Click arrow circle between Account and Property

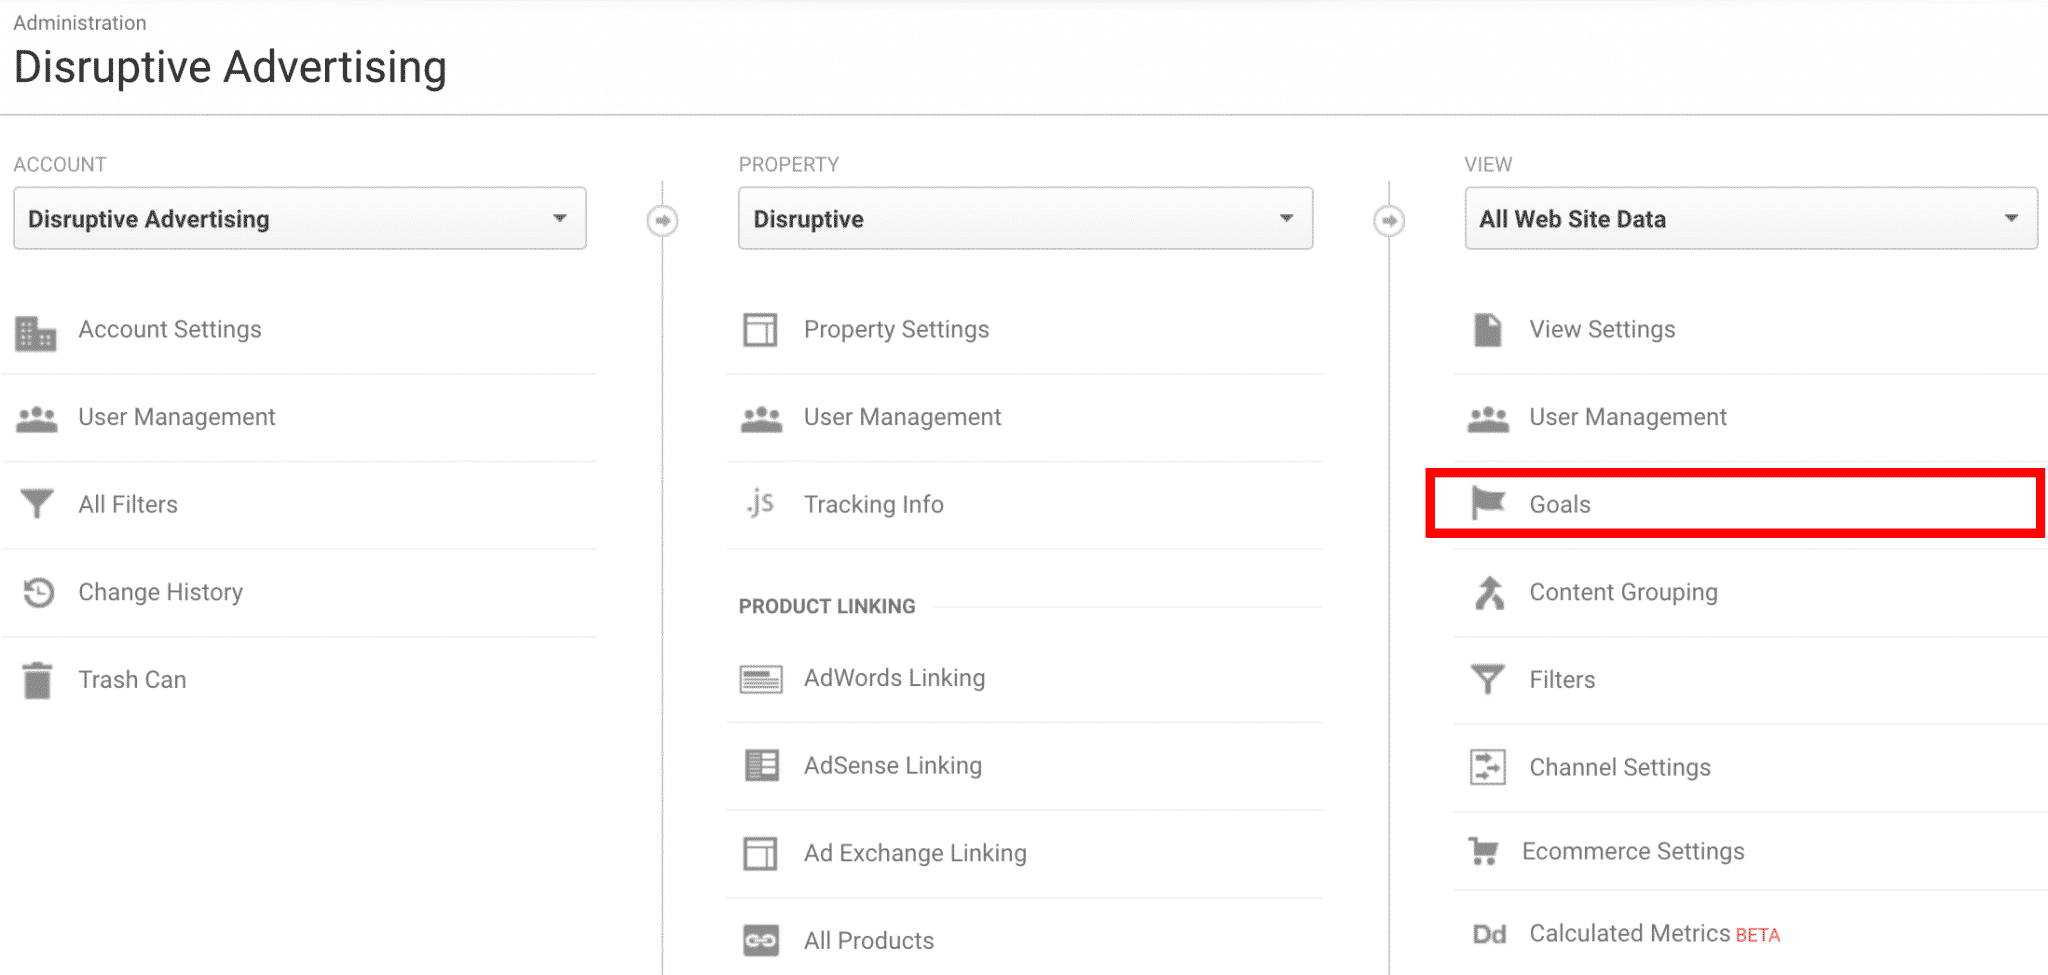(x=662, y=220)
